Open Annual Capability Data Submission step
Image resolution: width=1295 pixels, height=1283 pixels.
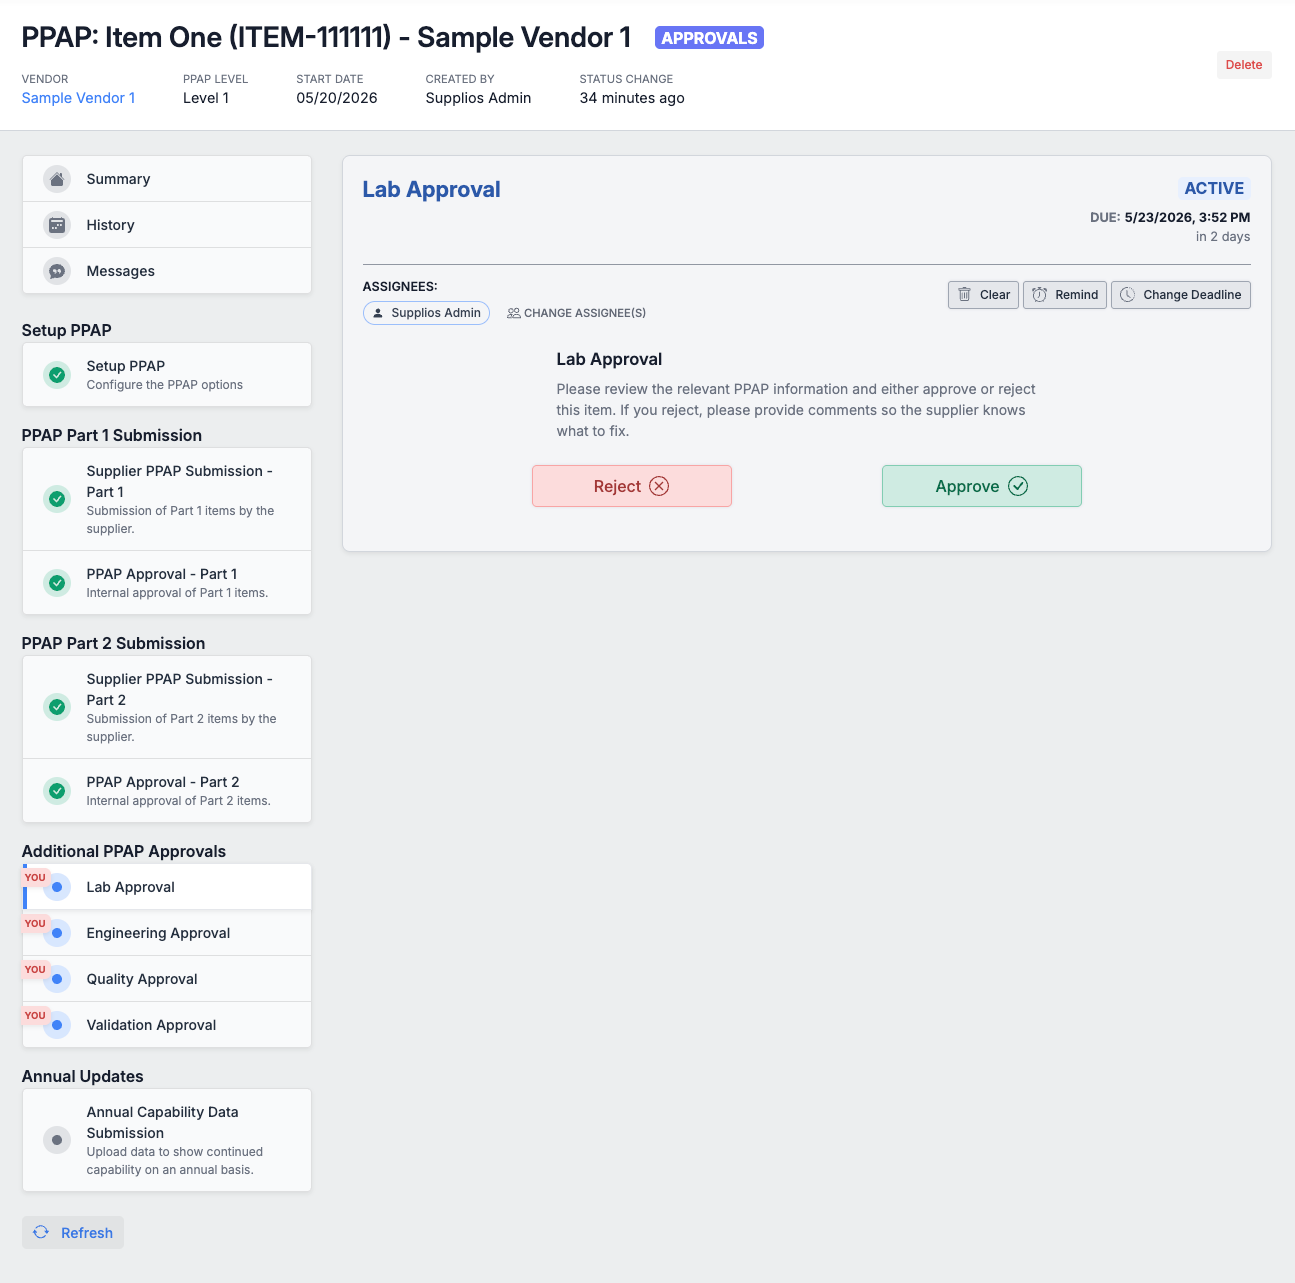pyautogui.click(x=167, y=1140)
